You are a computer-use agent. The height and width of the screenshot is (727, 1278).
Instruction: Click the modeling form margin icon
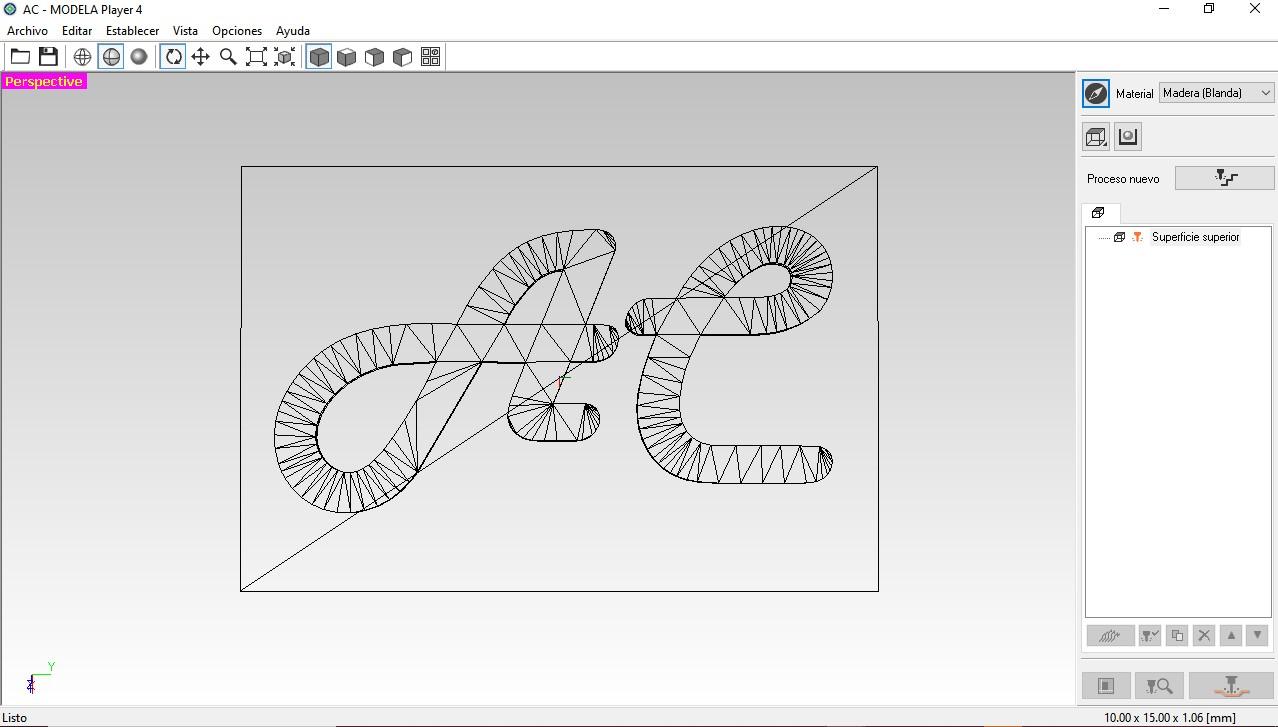click(x=1128, y=137)
